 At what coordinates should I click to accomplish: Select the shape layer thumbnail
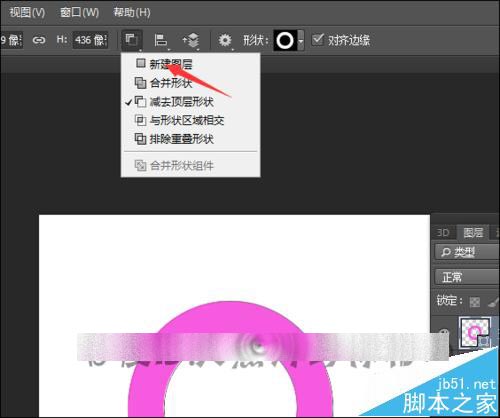[475, 332]
